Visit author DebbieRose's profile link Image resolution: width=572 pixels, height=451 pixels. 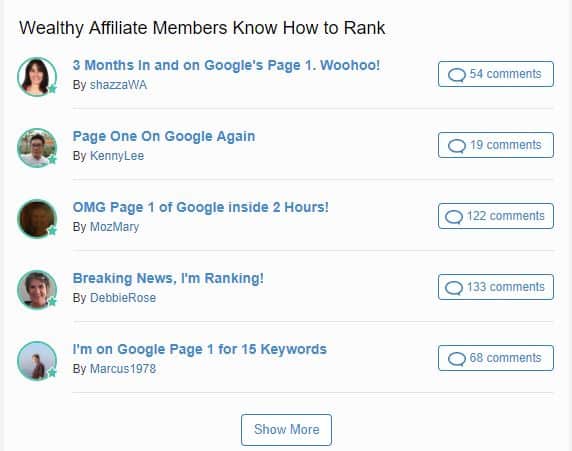point(123,298)
